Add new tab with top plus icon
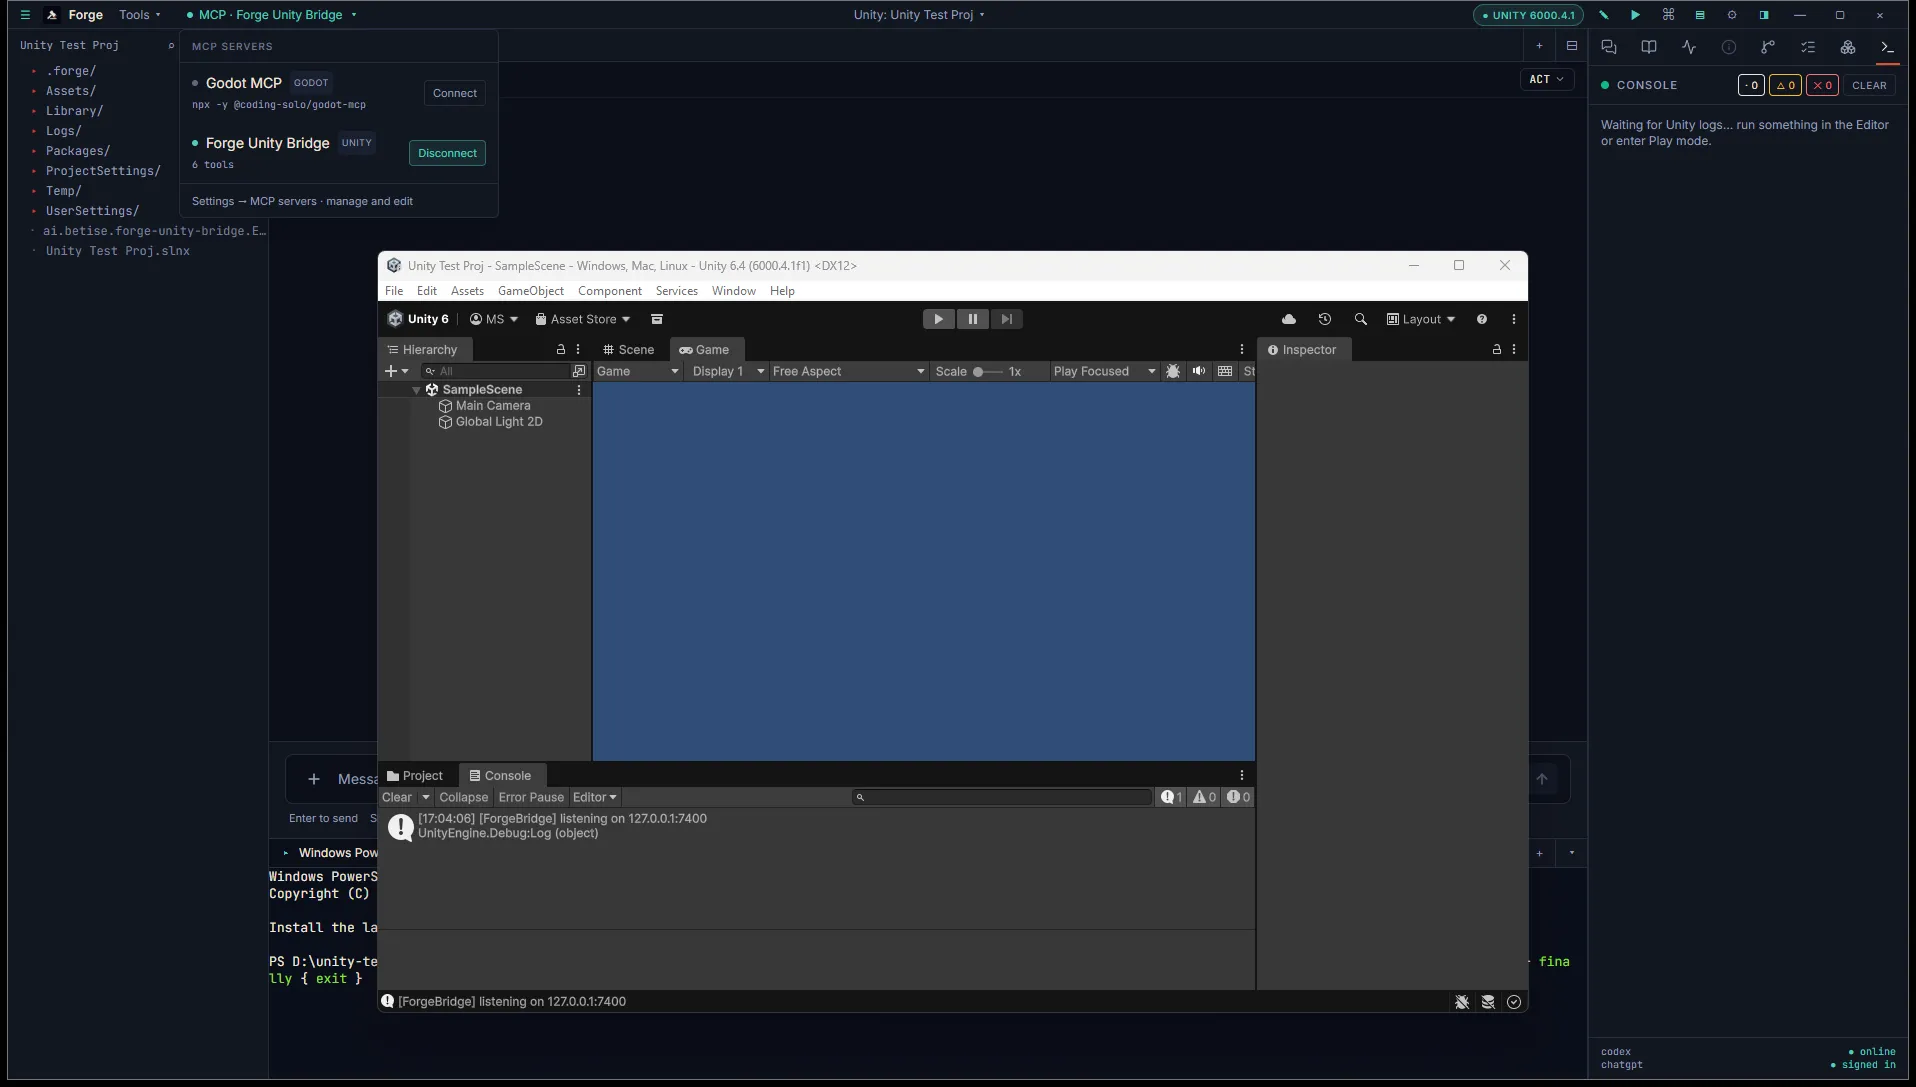 [1539, 46]
